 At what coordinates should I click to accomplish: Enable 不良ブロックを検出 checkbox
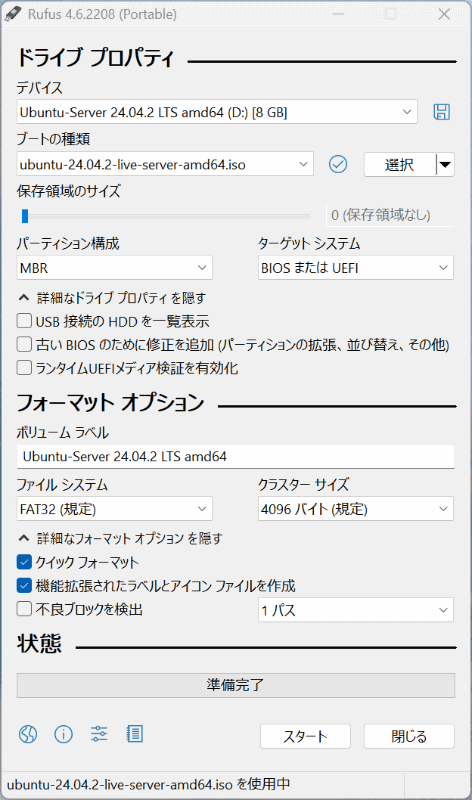(x=24, y=609)
